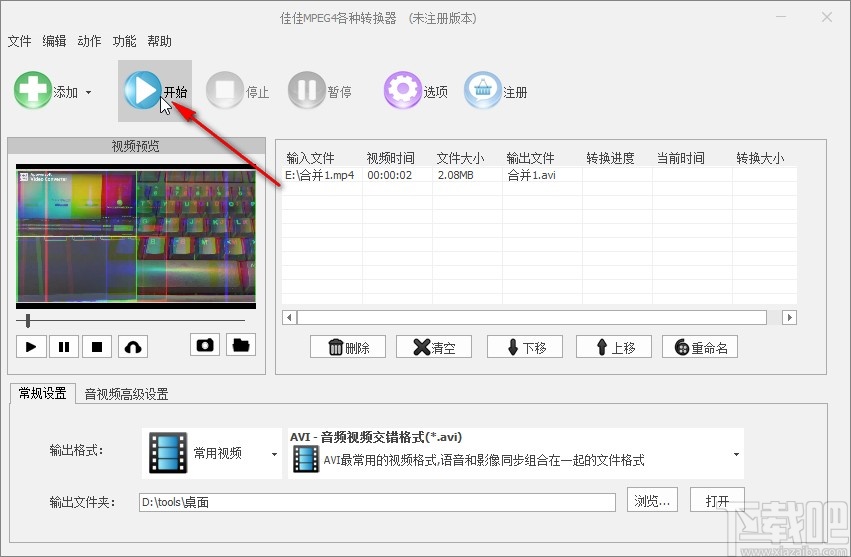The height and width of the screenshot is (557, 851).
Task: Click the 00:00:02 video duration cell
Action: click(390, 175)
